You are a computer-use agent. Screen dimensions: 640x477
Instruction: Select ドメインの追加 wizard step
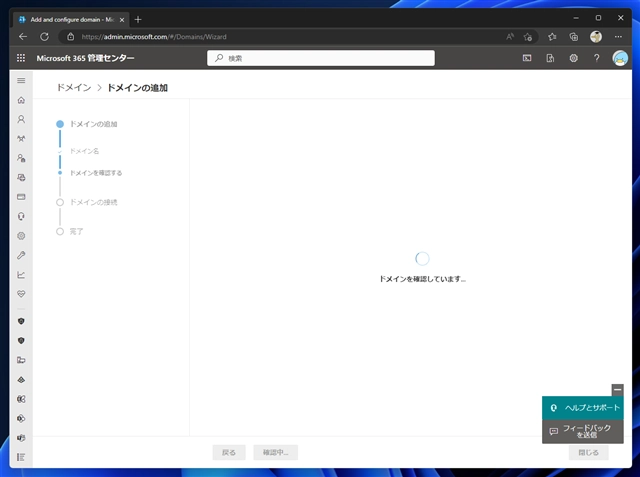(x=93, y=124)
